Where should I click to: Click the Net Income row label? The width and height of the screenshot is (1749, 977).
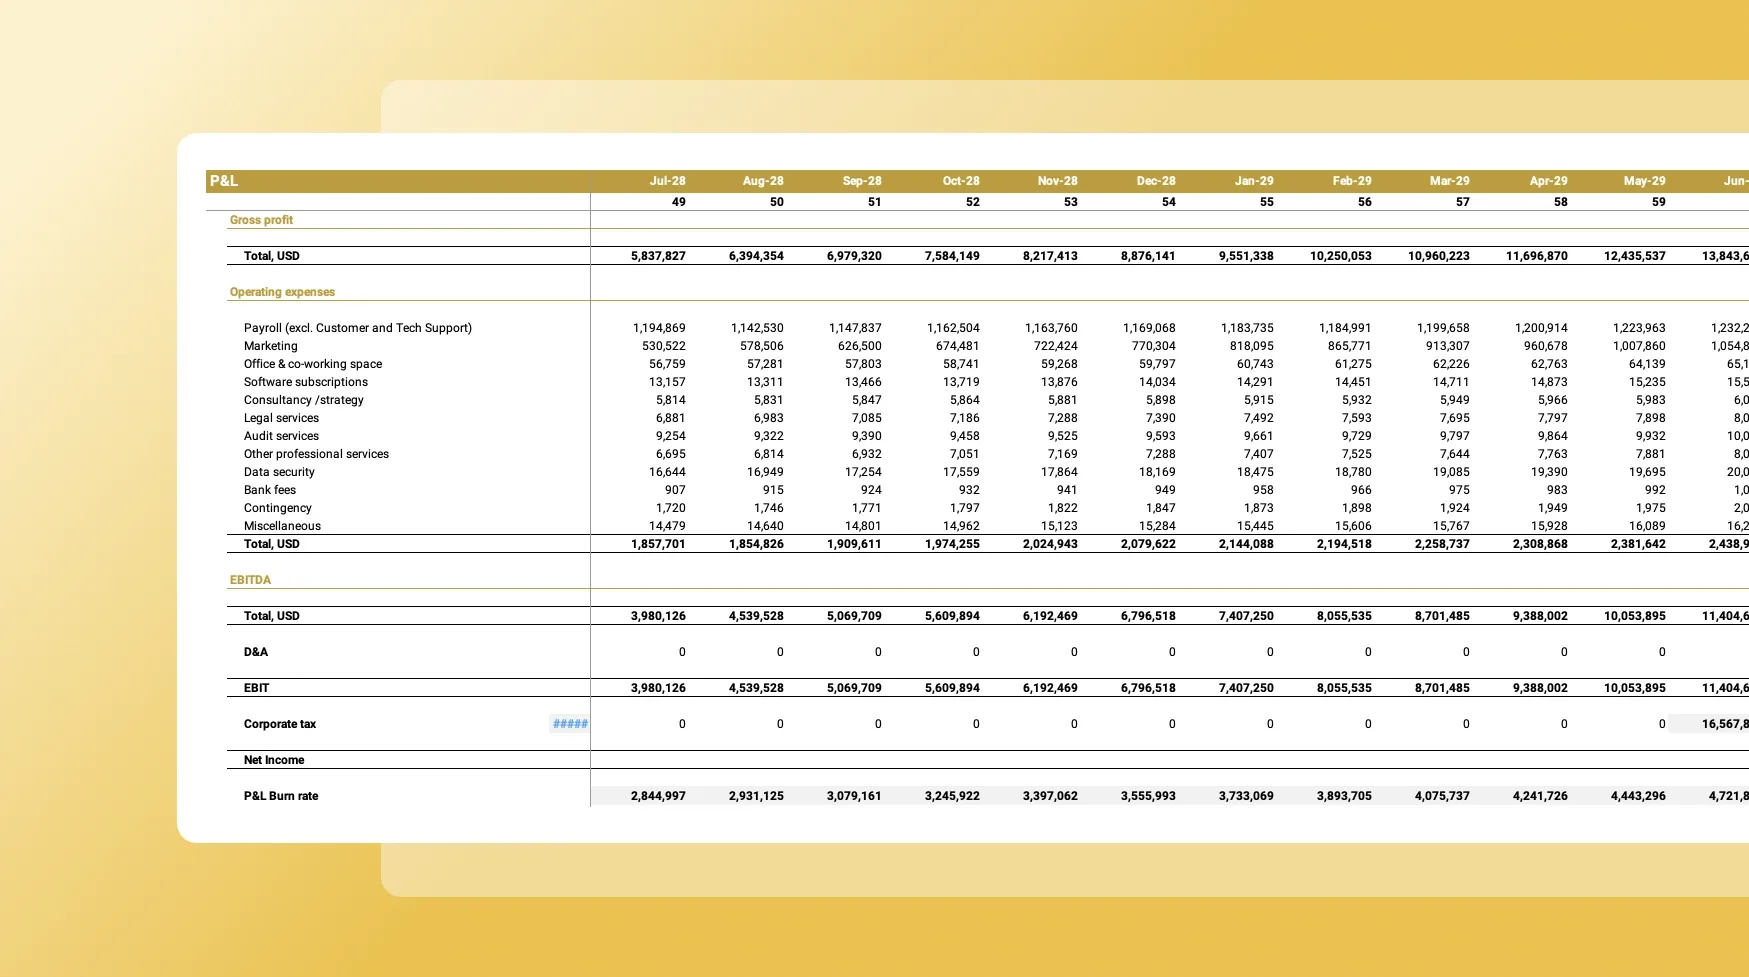tap(274, 760)
